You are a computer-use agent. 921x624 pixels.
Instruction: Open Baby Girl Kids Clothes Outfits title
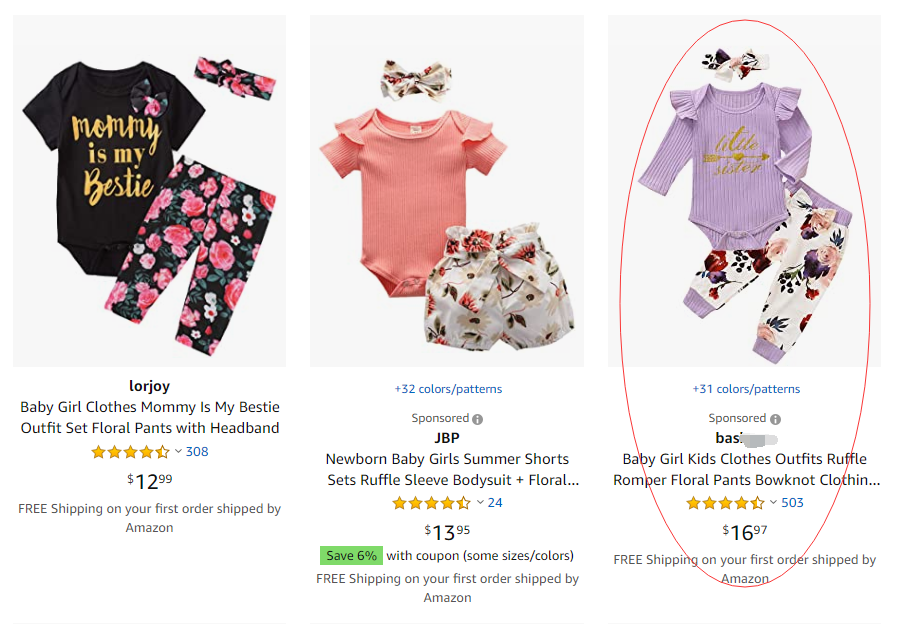(x=746, y=469)
